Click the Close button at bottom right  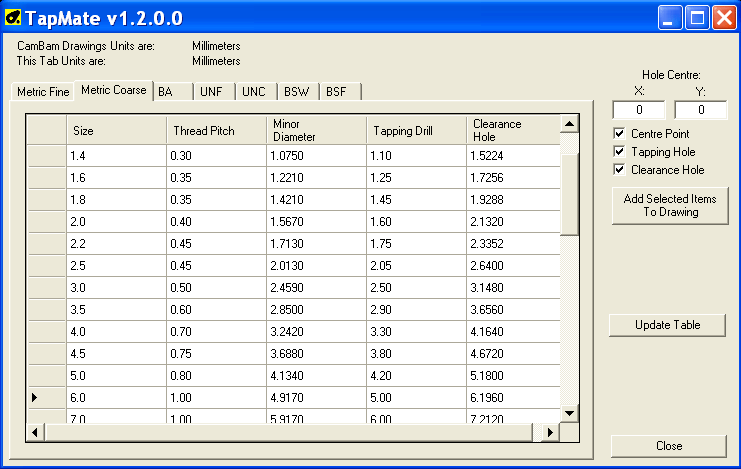[x=669, y=446]
